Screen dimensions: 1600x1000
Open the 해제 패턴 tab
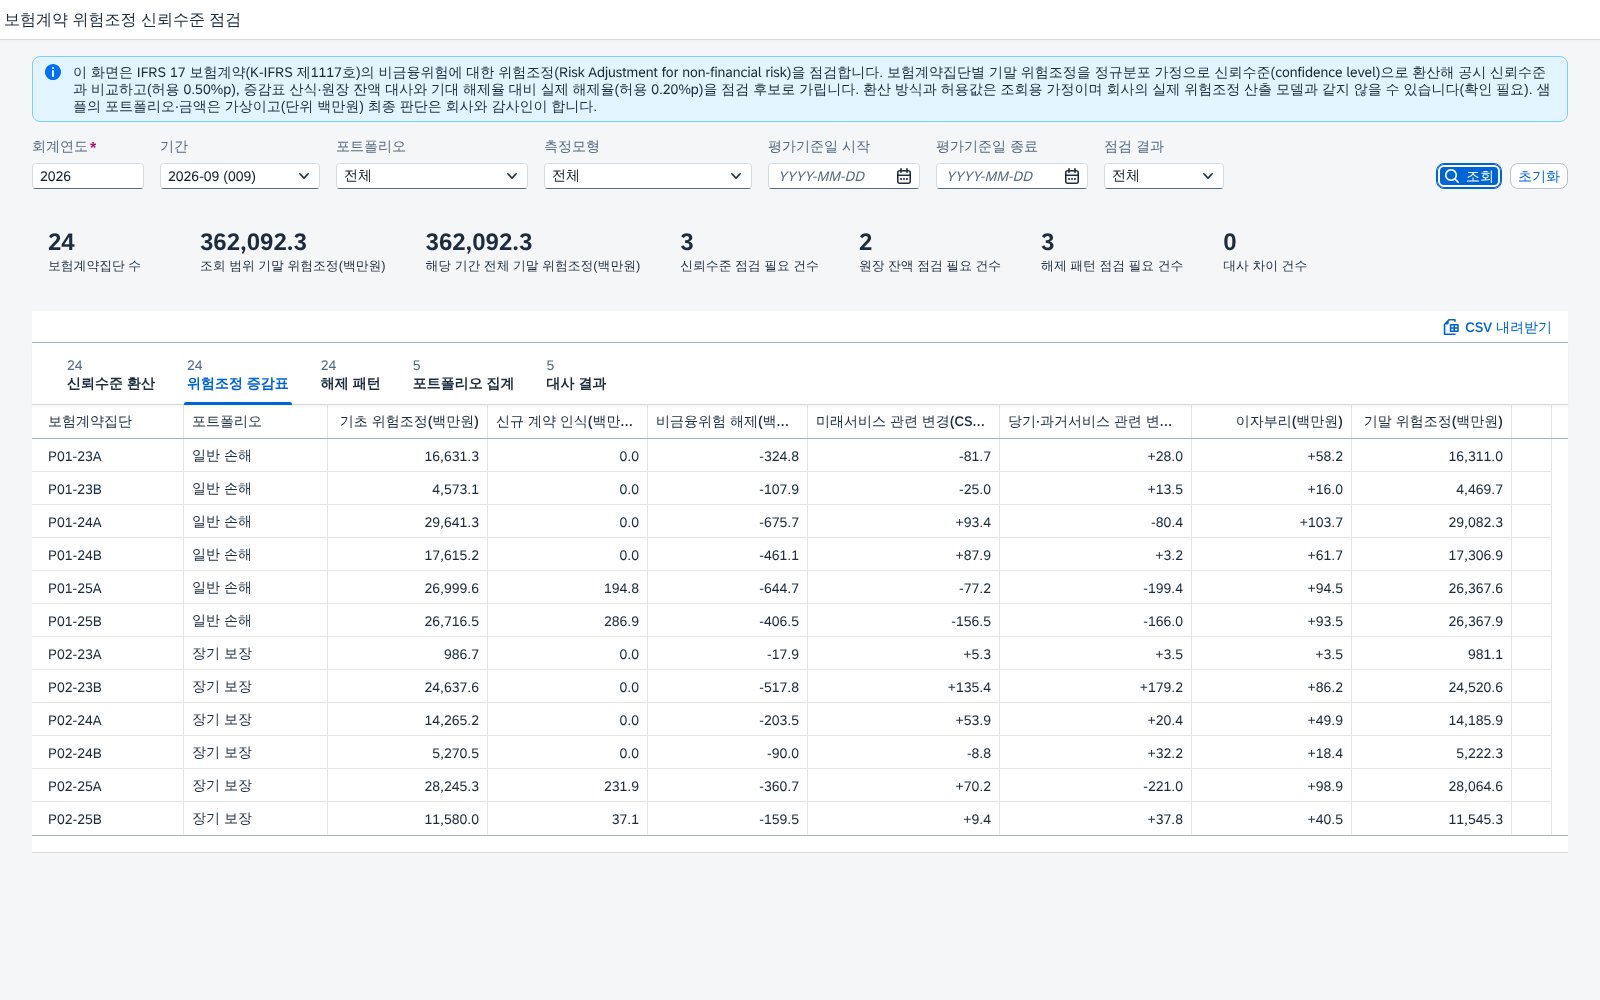(350, 375)
